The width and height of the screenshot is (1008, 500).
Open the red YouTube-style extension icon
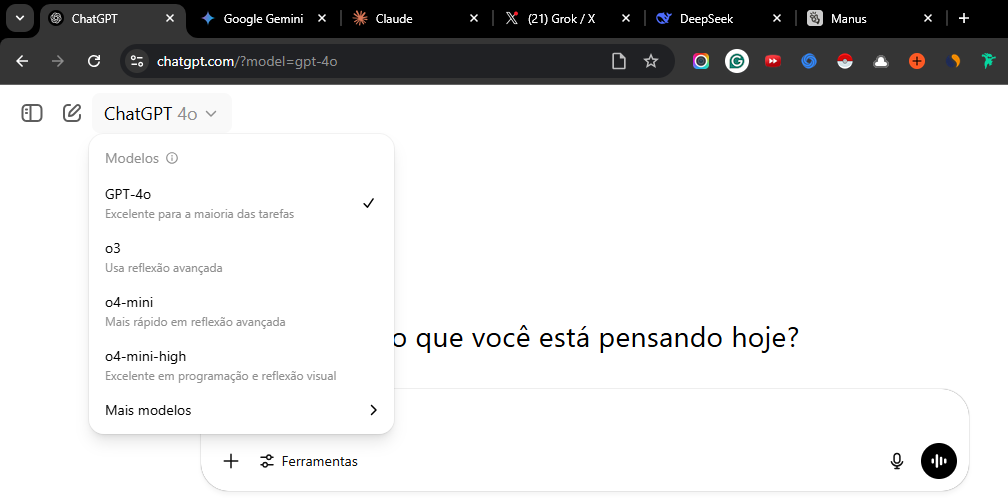(x=773, y=61)
